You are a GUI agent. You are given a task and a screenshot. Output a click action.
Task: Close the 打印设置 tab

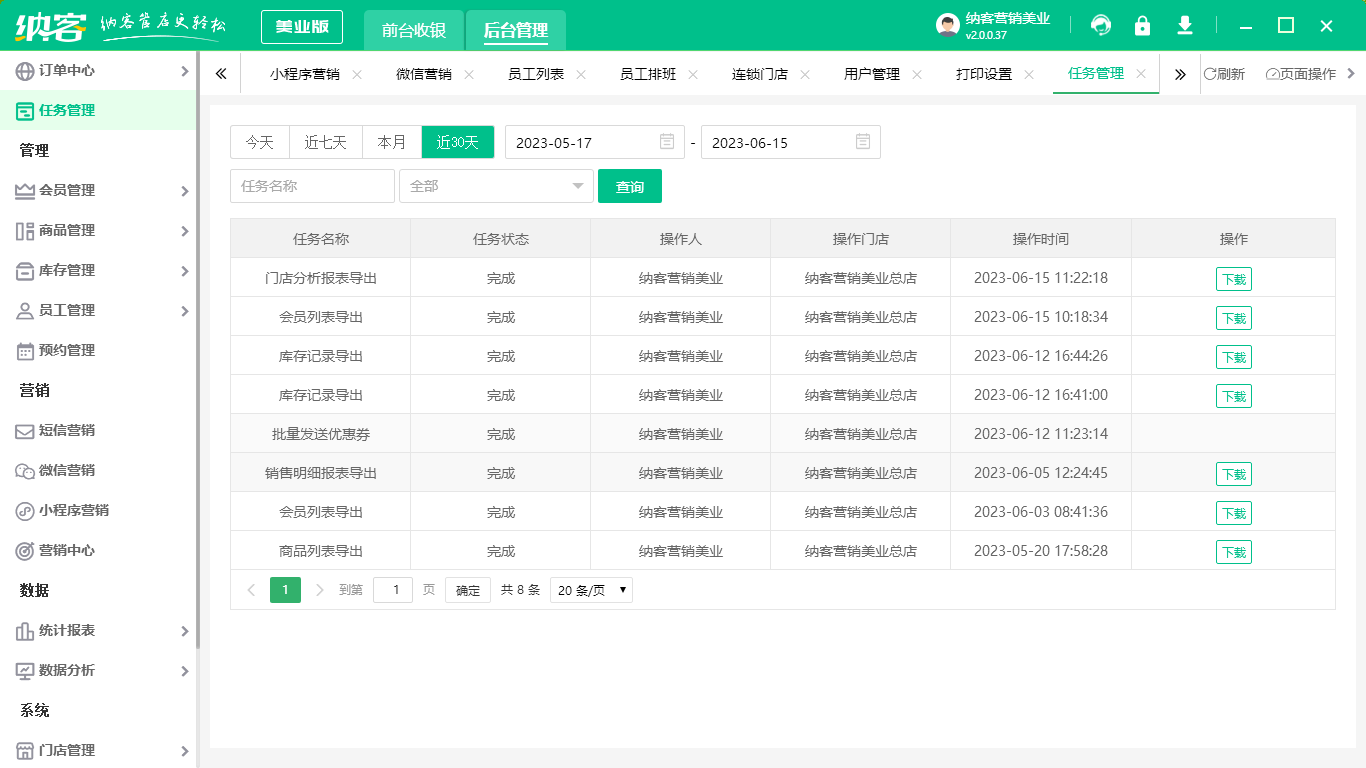click(x=1029, y=74)
